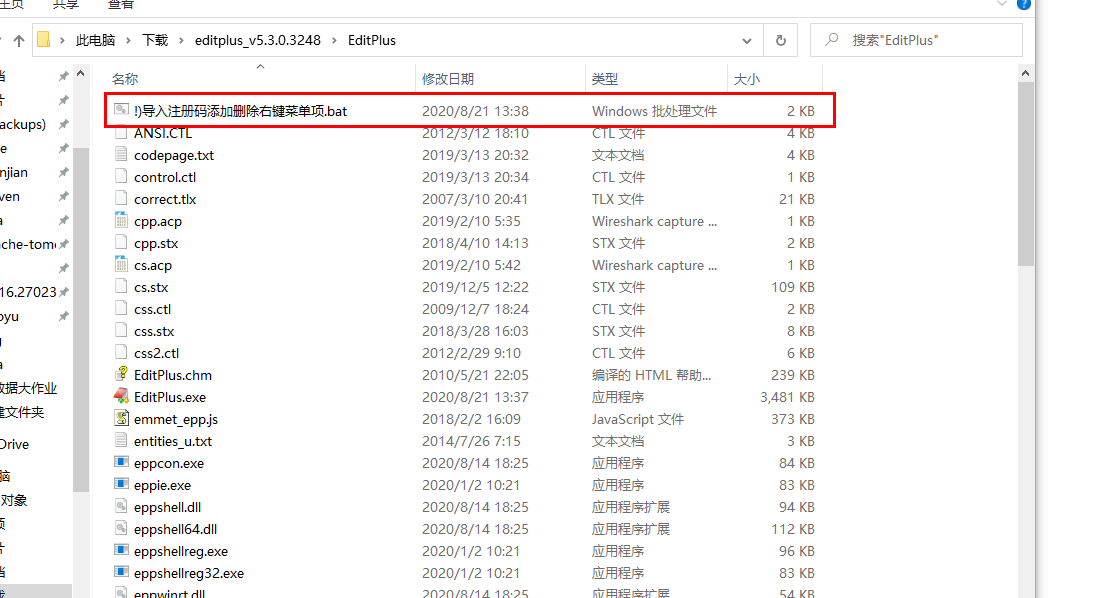Select the 导入注册码添加删除右键菜单项.bat file name

[240, 111]
